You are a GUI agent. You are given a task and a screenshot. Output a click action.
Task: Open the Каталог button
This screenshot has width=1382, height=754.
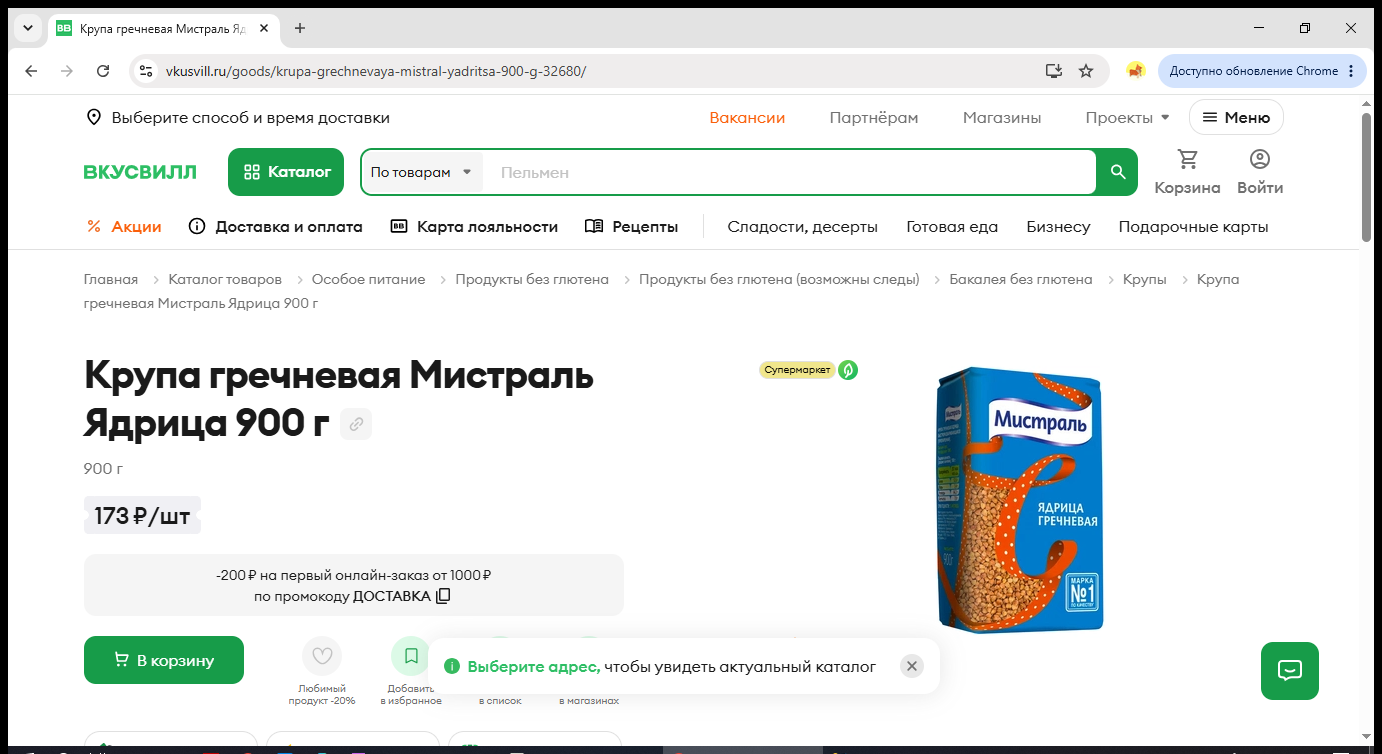(286, 172)
